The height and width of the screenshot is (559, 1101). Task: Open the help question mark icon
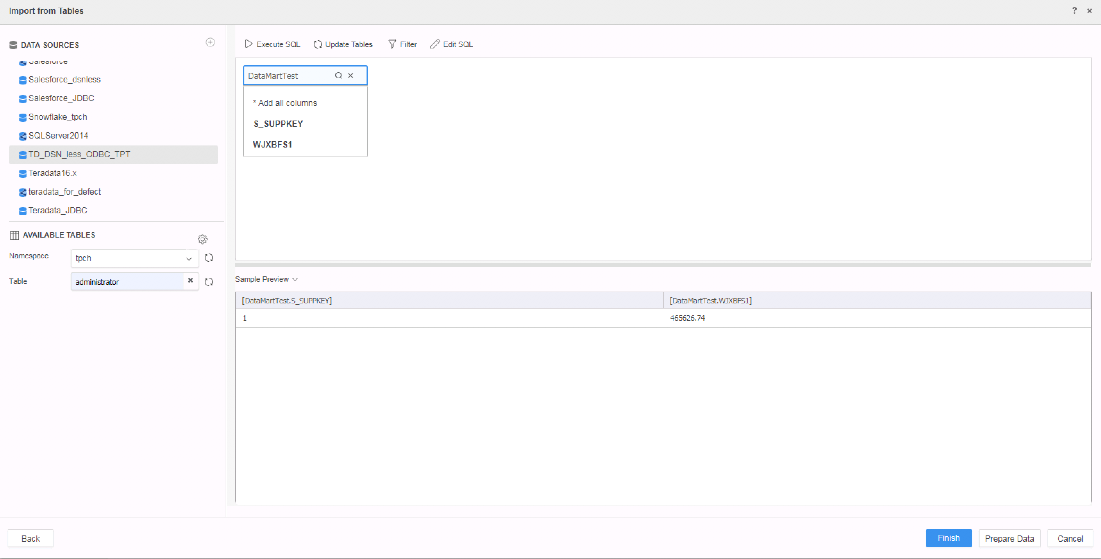(x=1074, y=11)
